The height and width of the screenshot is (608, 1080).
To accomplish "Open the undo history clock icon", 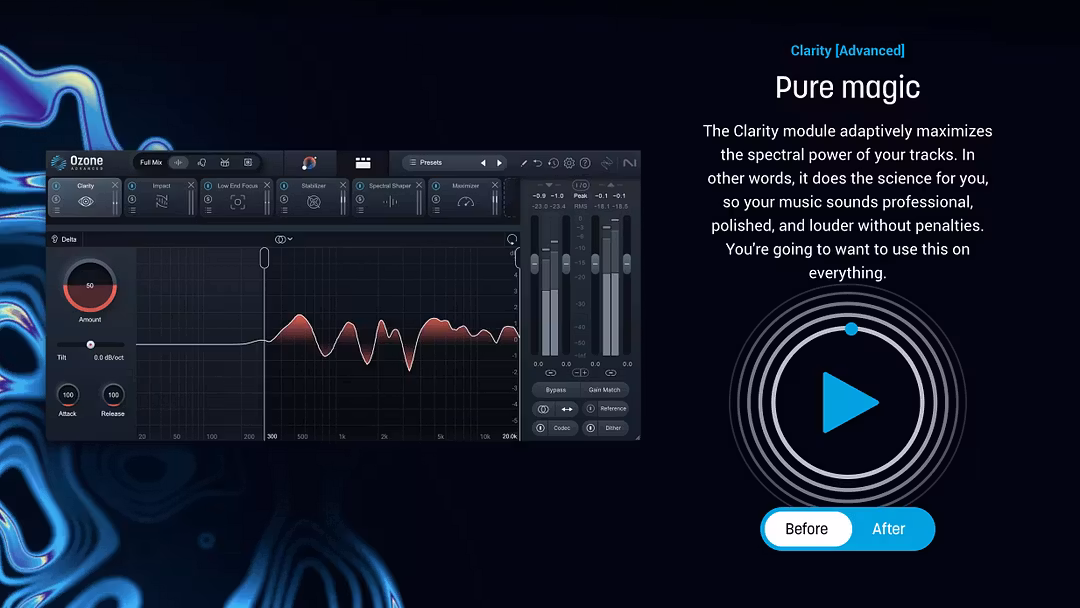I will [x=553, y=163].
